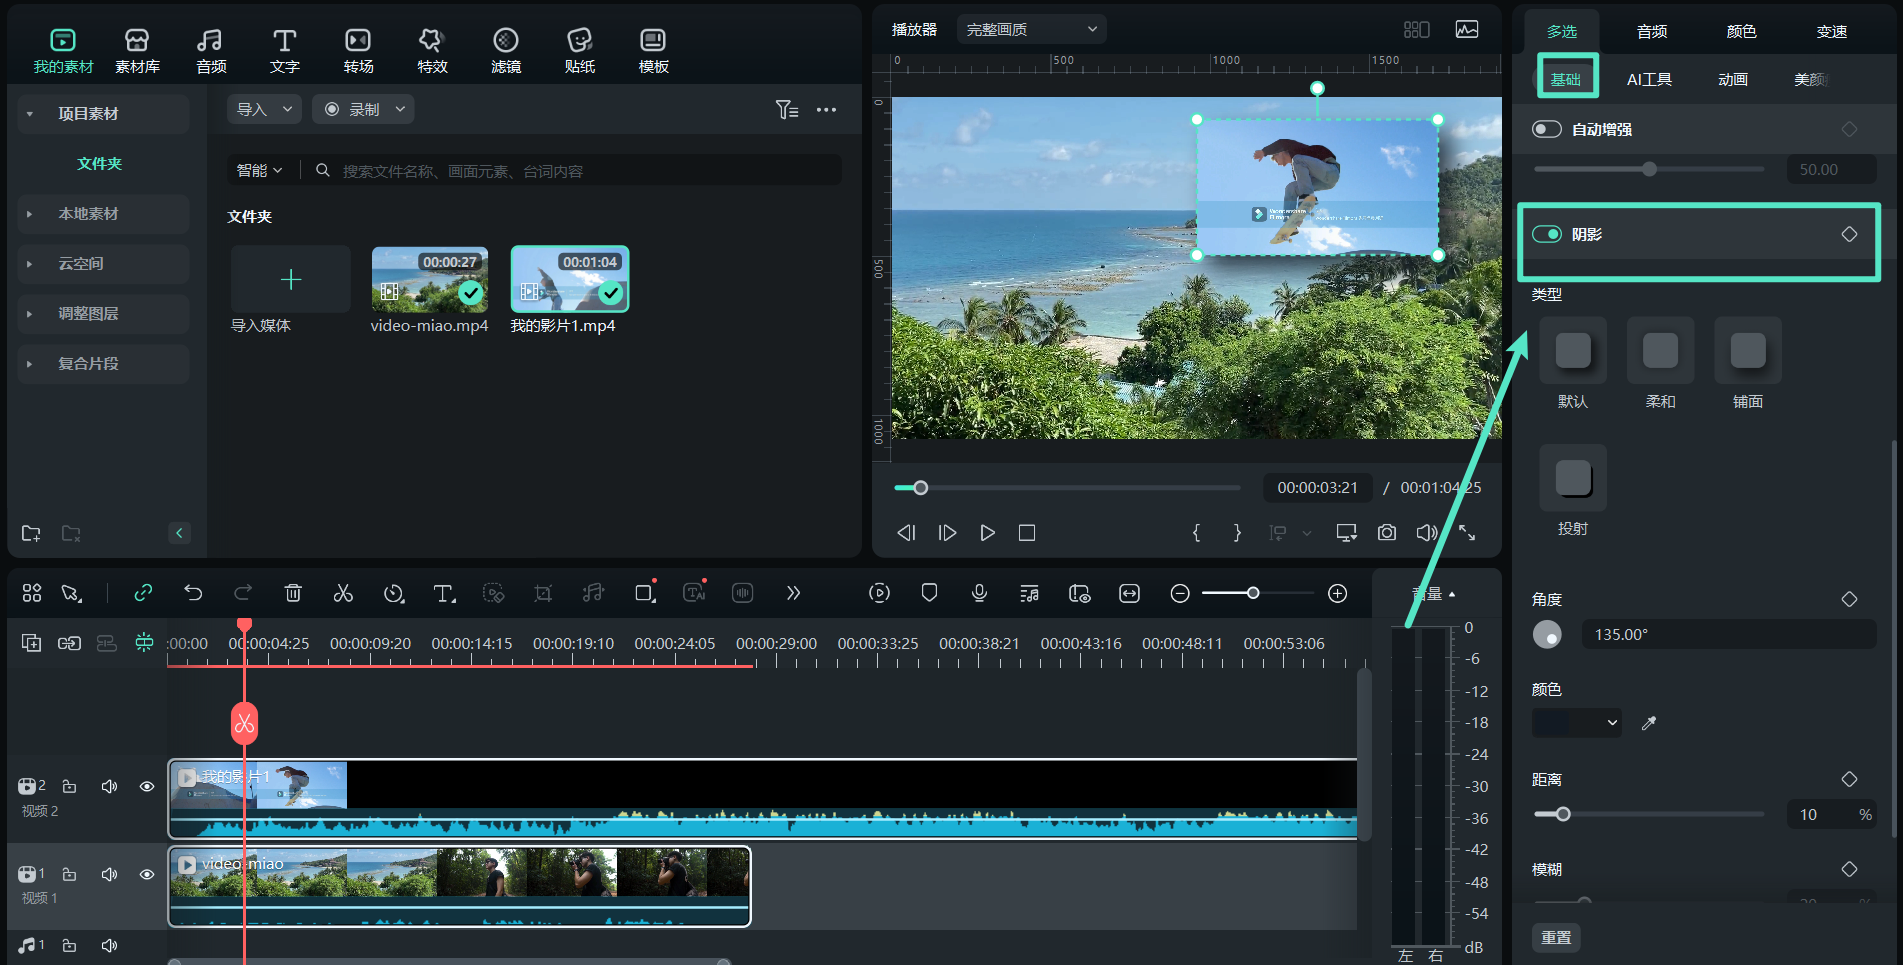Toggle the 自动增强 auto enhance switch
Viewport: 1903px width, 965px height.
coord(1547,129)
